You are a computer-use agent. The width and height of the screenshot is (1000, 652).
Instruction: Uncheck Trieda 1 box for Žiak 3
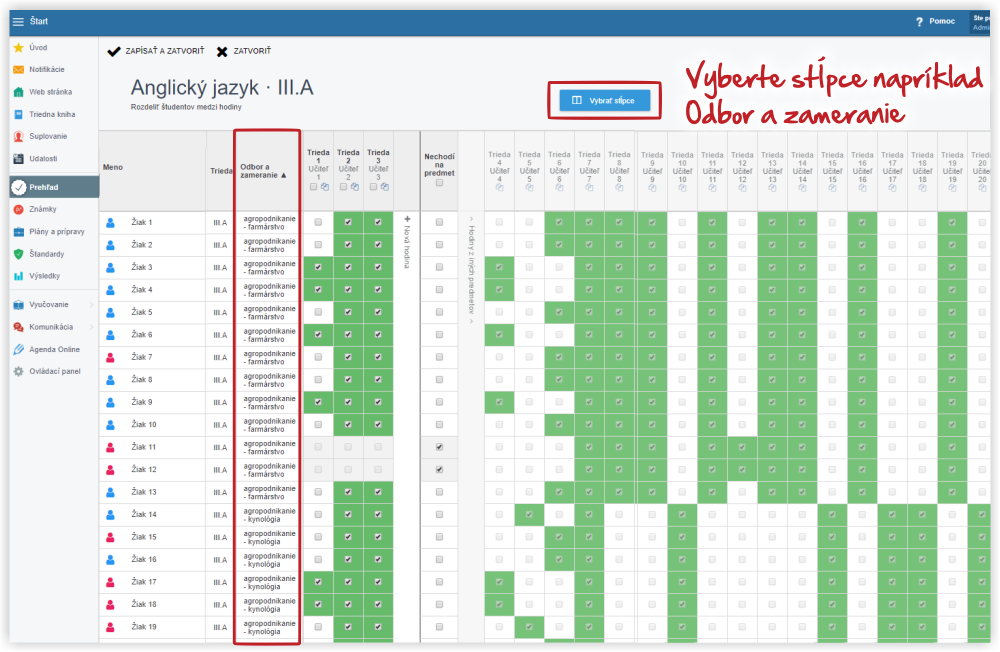[x=318, y=267]
